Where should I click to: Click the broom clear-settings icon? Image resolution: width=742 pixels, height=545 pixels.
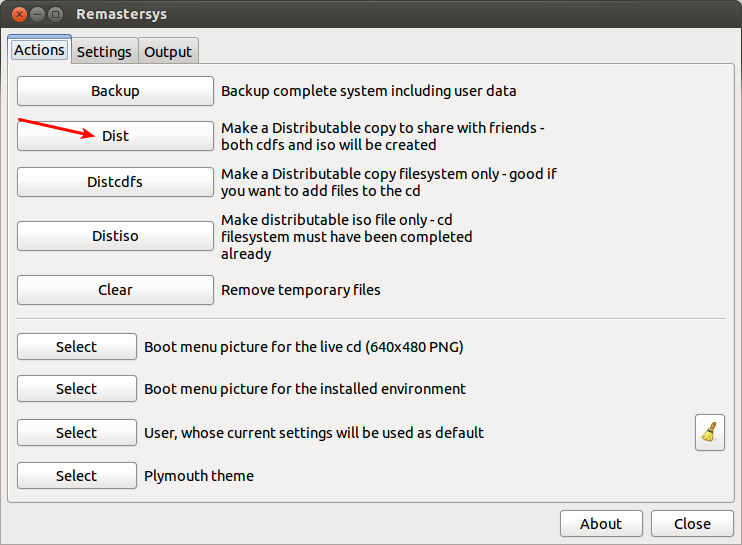710,432
